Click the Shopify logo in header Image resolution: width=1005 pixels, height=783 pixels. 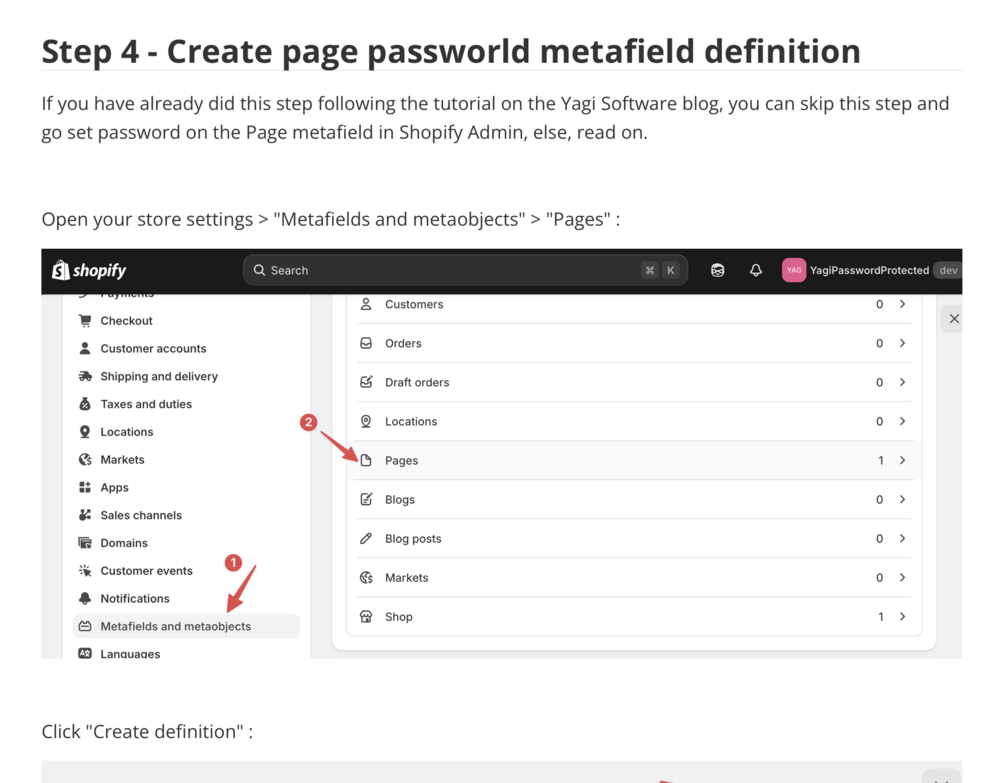point(89,270)
